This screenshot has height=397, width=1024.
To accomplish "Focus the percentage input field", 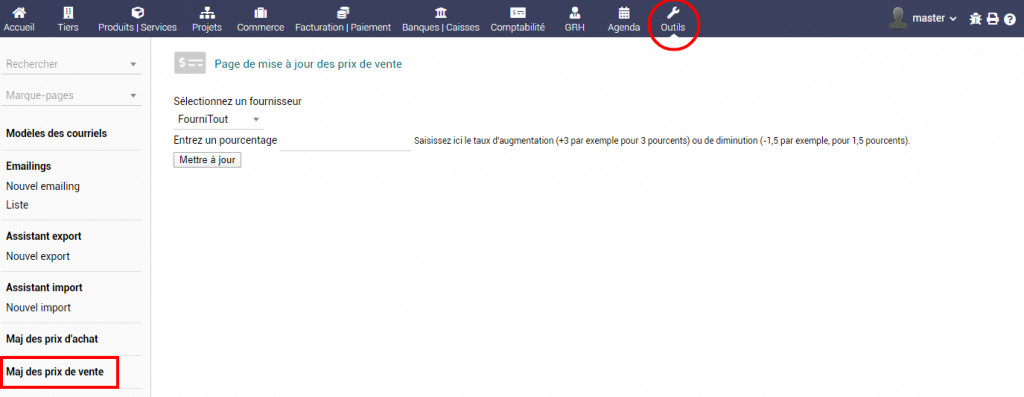I will click(345, 140).
